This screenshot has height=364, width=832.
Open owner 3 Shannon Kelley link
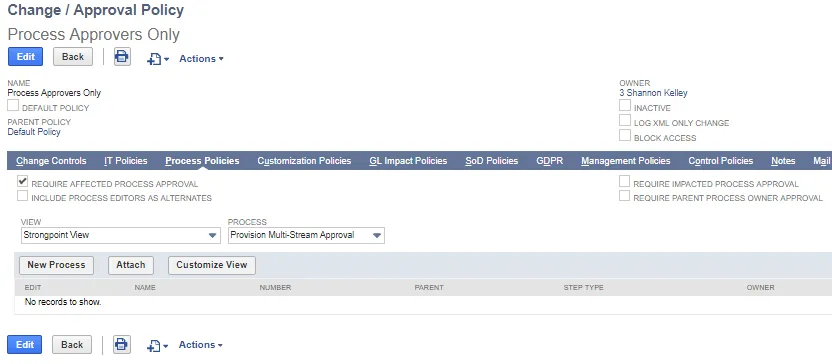coord(653,93)
